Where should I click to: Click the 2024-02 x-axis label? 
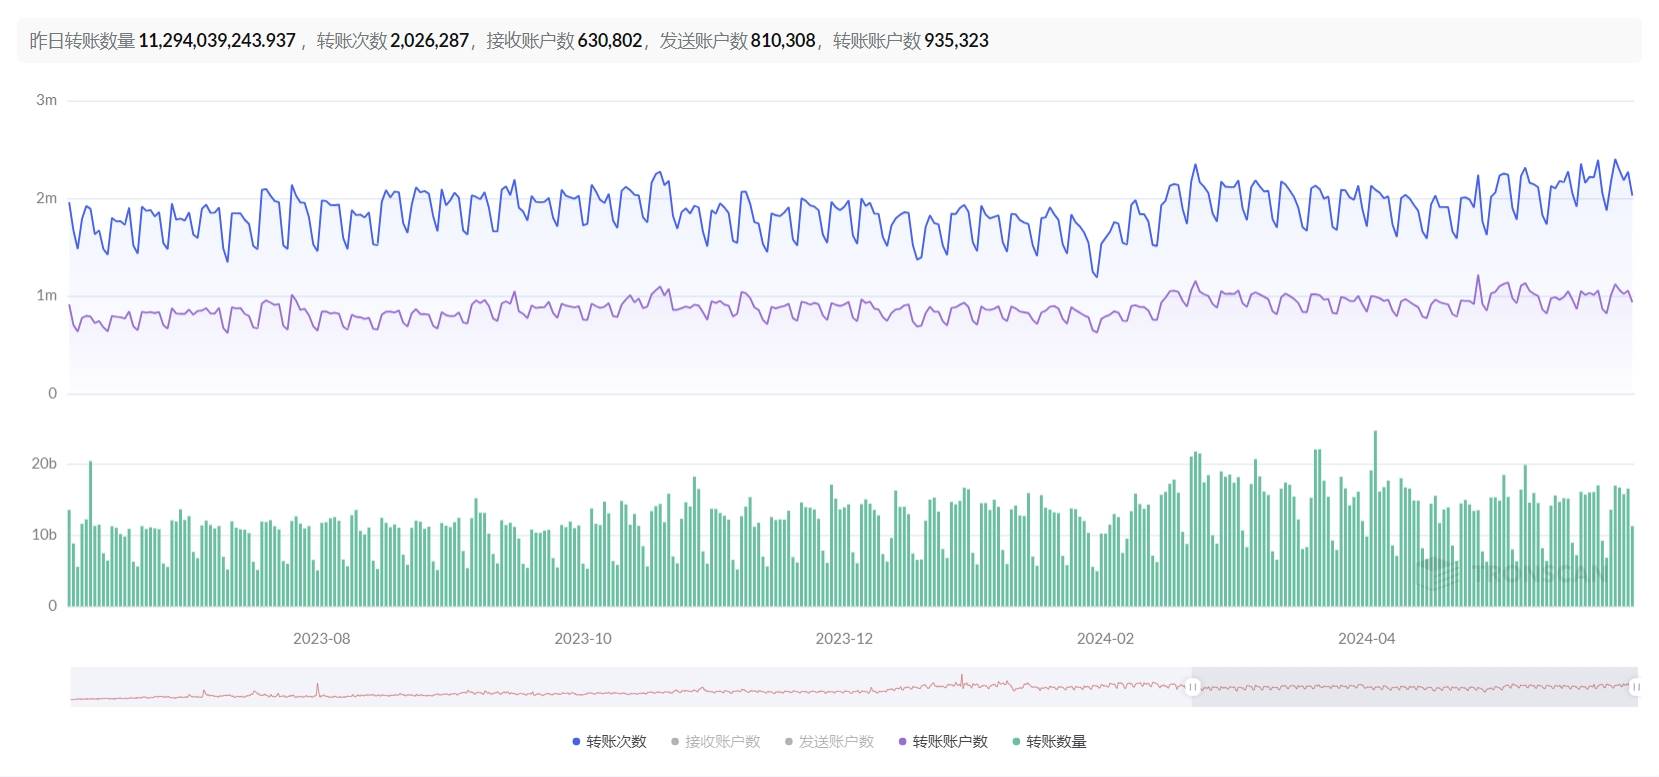[1105, 639]
